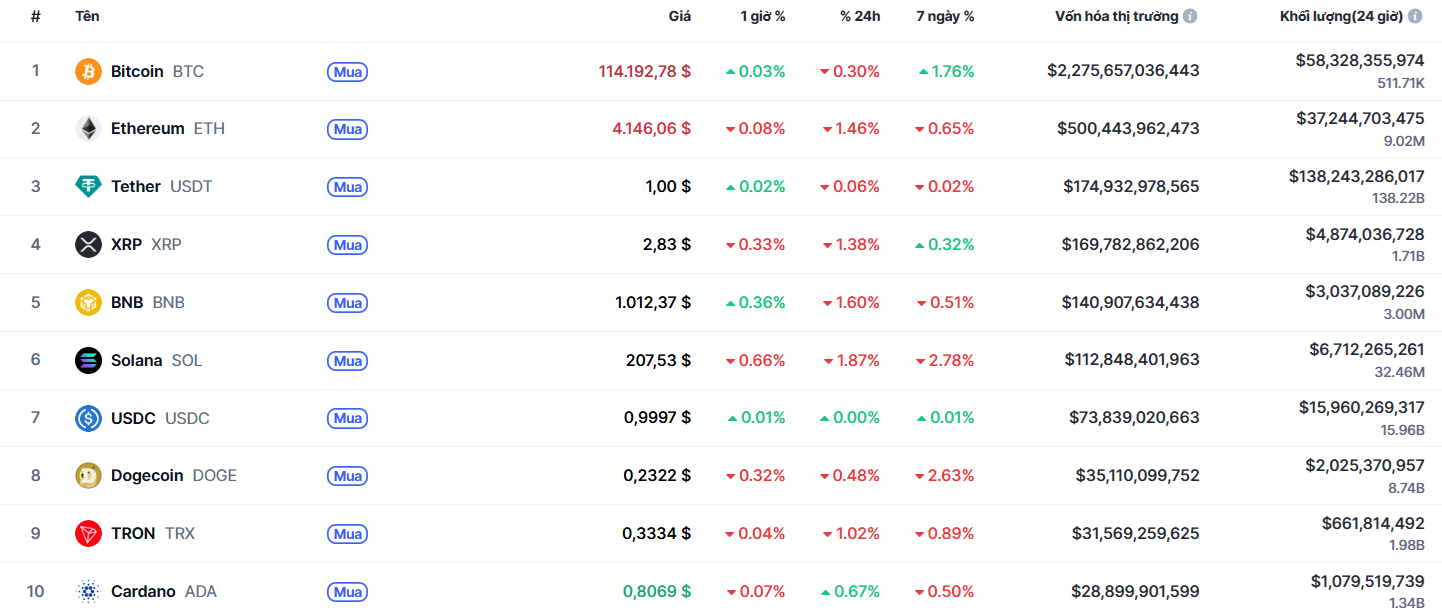Open the Ethereum ETH name link
This screenshot has width=1442, height=616.
(x=148, y=129)
